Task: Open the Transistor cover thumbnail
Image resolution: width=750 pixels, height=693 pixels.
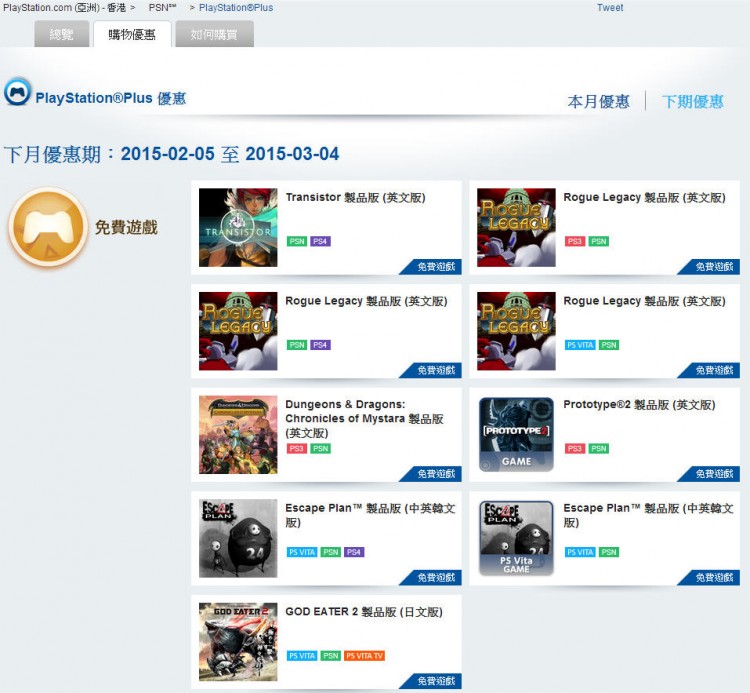Action: click(x=238, y=227)
